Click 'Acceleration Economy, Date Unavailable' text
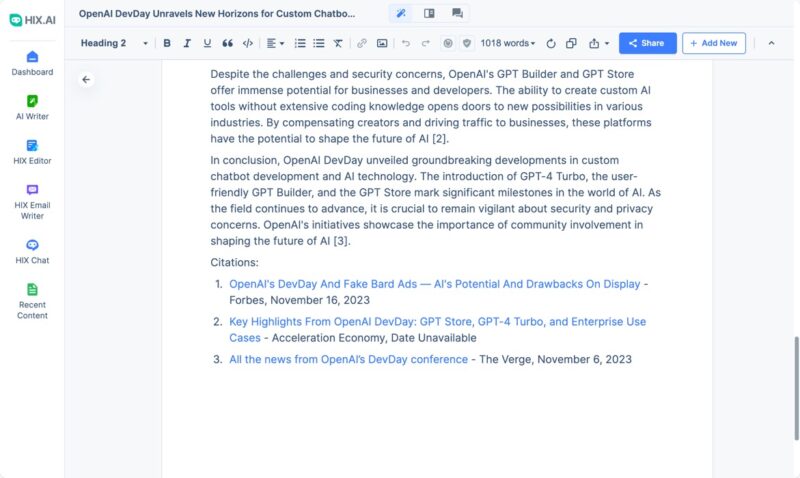This screenshot has width=800, height=478. coord(374,338)
